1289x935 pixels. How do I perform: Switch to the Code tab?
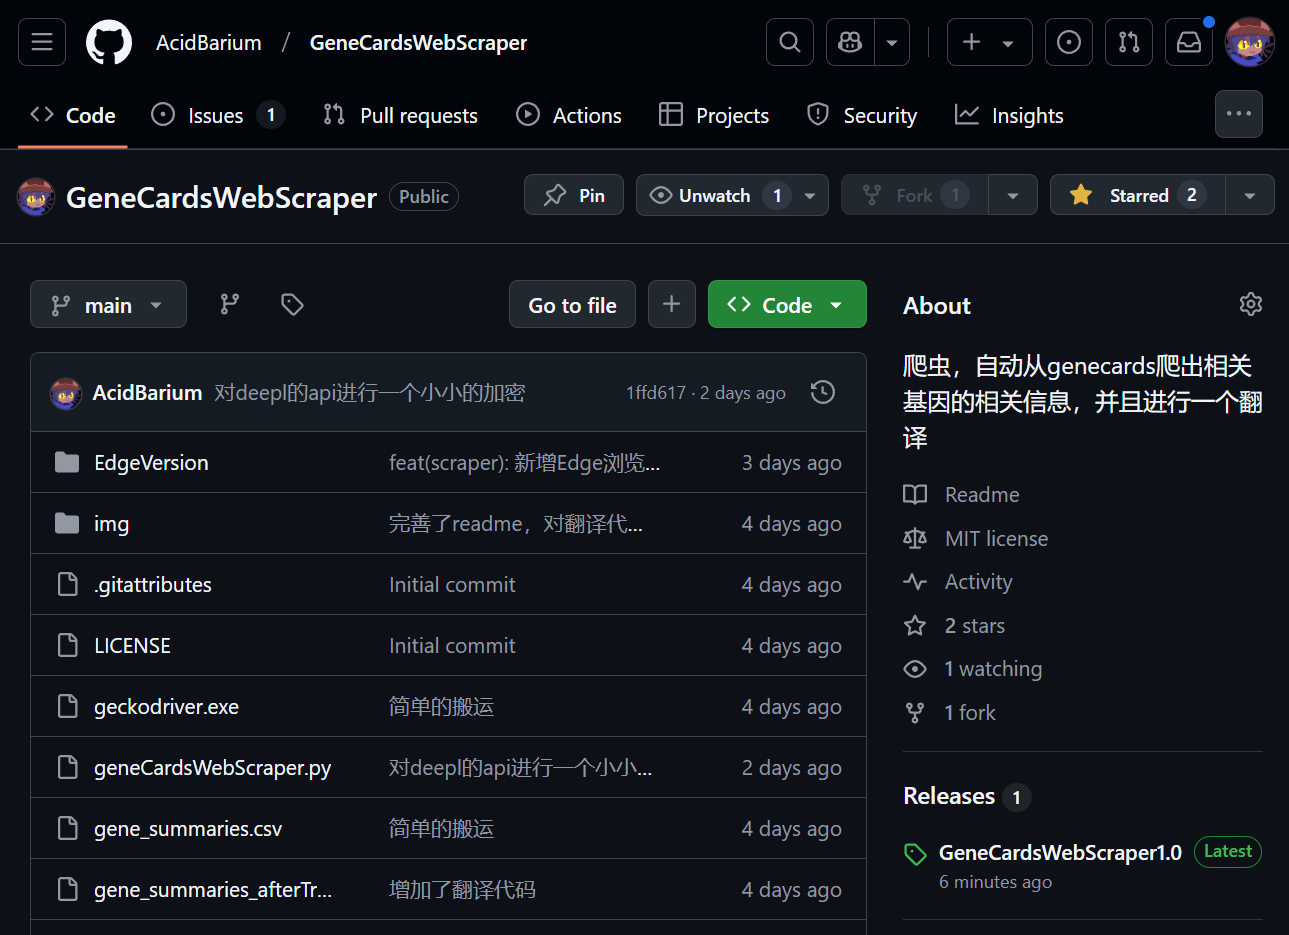pyautogui.click(x=73, y=116)
